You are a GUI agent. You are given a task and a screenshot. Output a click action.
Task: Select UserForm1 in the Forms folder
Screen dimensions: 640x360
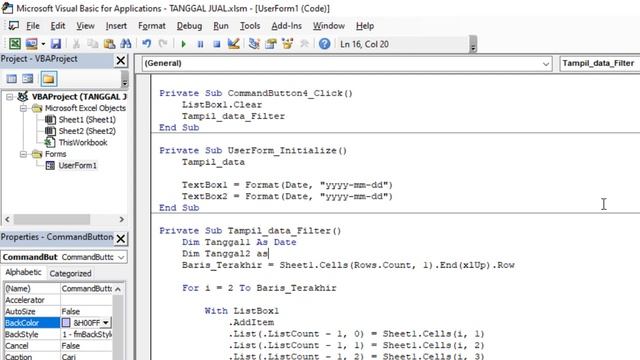point(78,165)
